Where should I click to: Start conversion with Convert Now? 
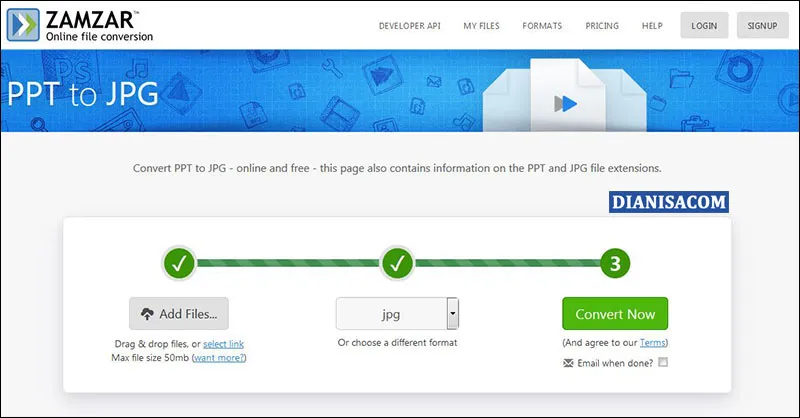614,314
